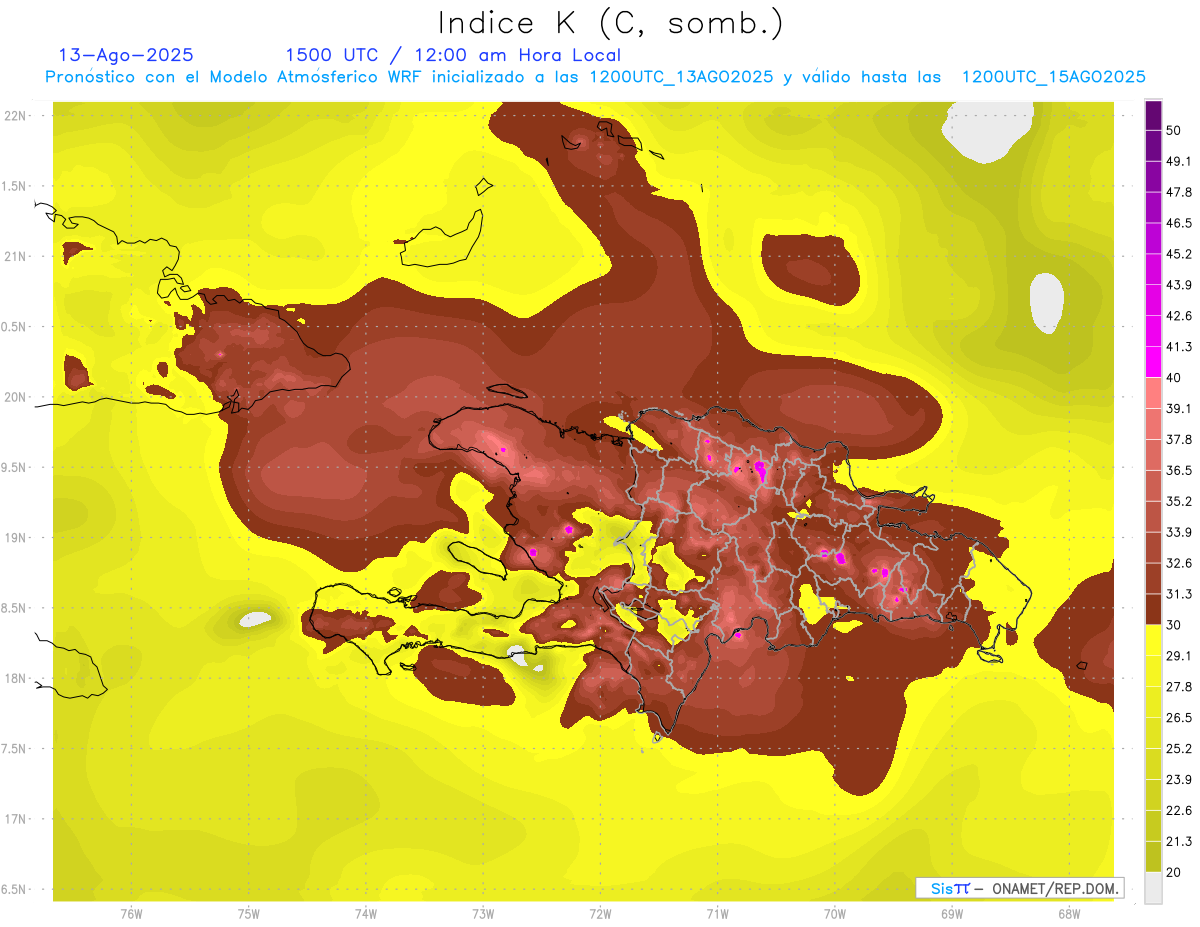Pick the light gray swatch below 20
This screenshot has height=927, width=1200.
1153,887
